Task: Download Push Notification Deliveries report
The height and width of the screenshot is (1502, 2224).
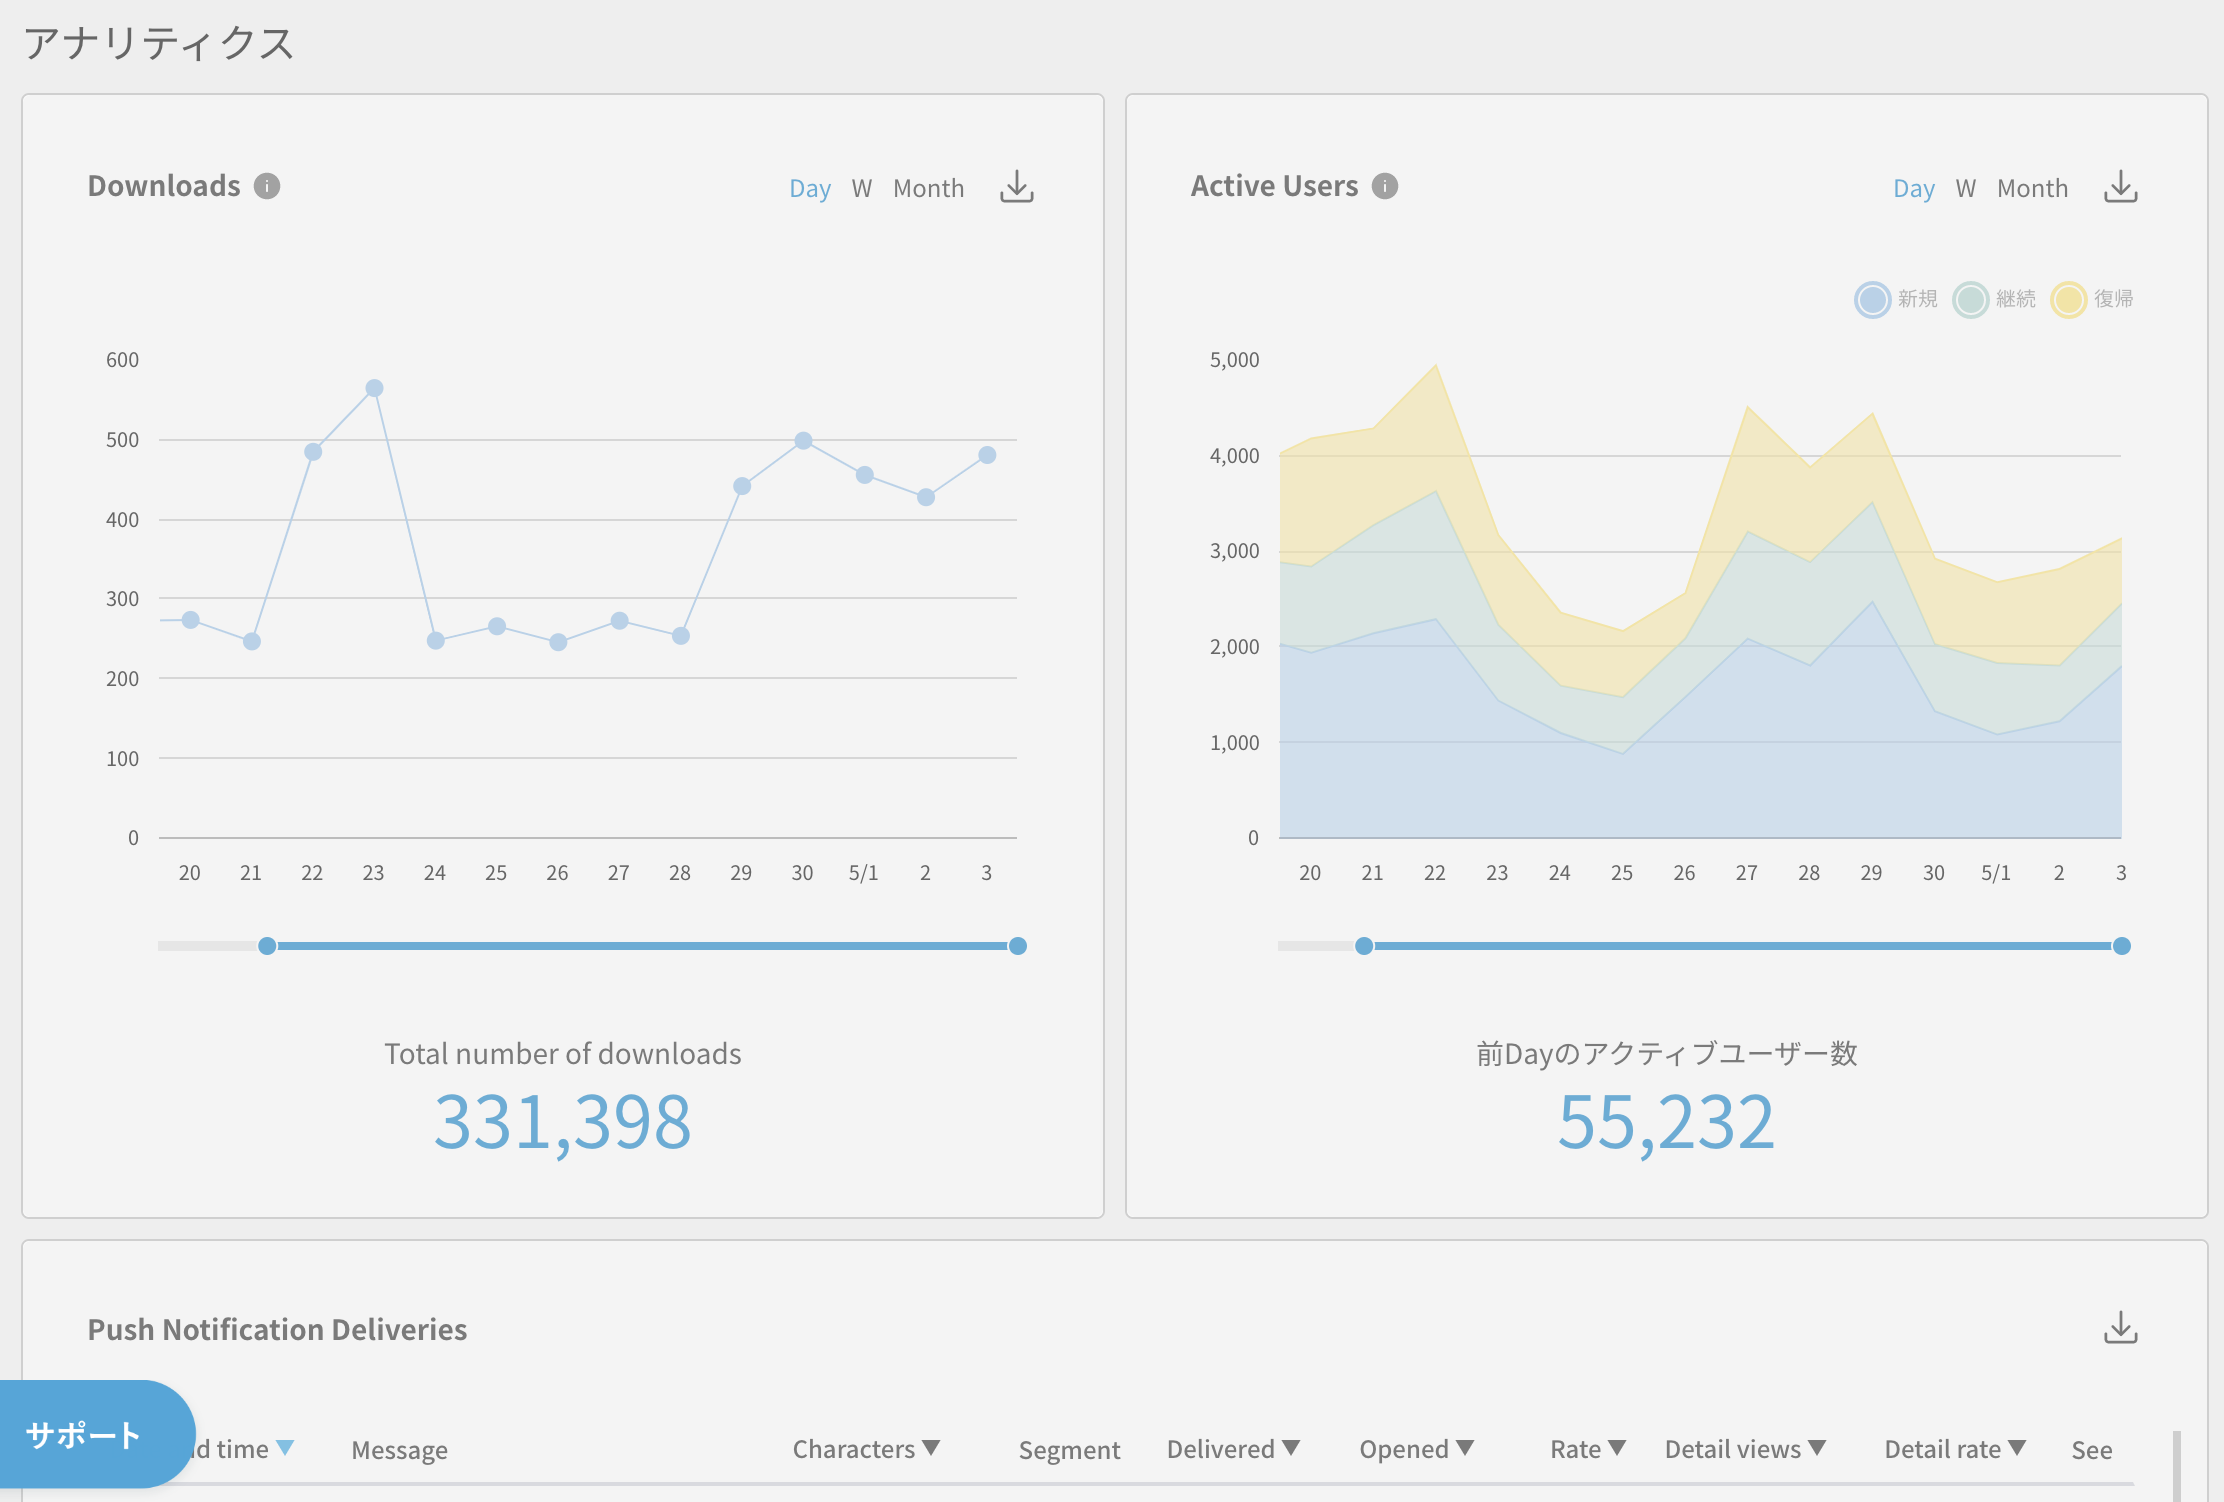Action: tap(2120, 1328)
